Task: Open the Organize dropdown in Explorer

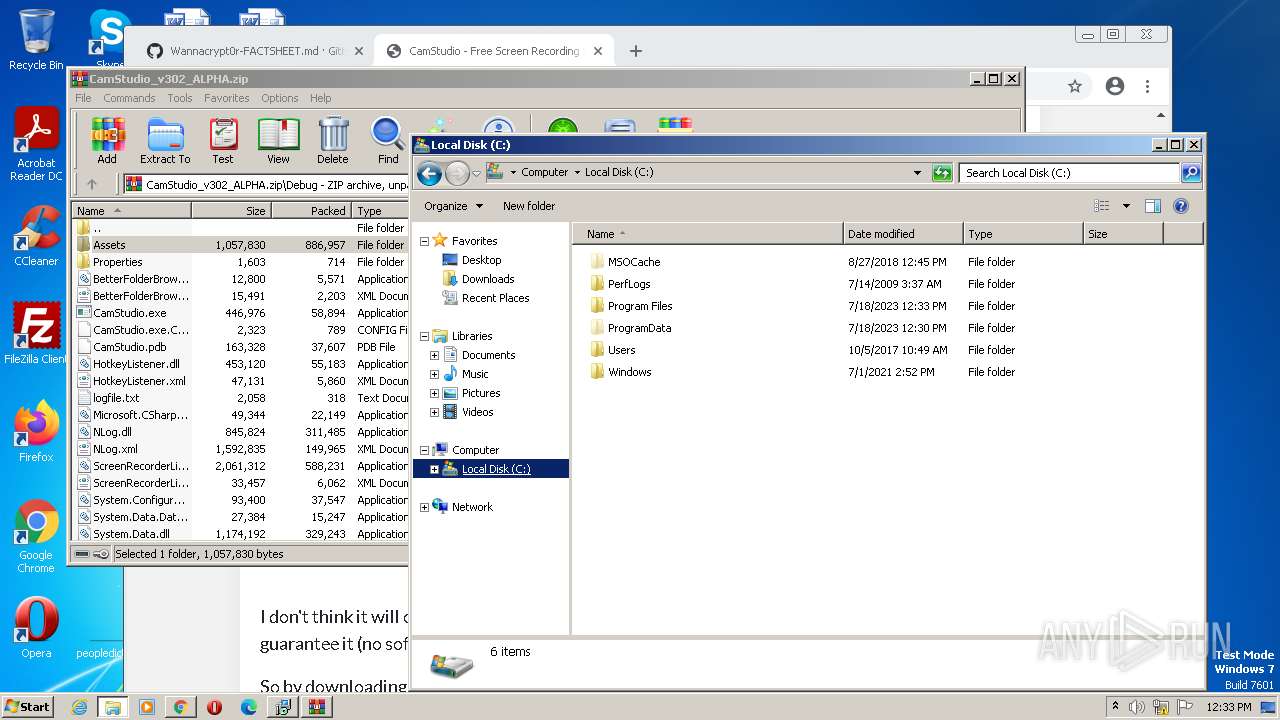Action: click(453, 206)
